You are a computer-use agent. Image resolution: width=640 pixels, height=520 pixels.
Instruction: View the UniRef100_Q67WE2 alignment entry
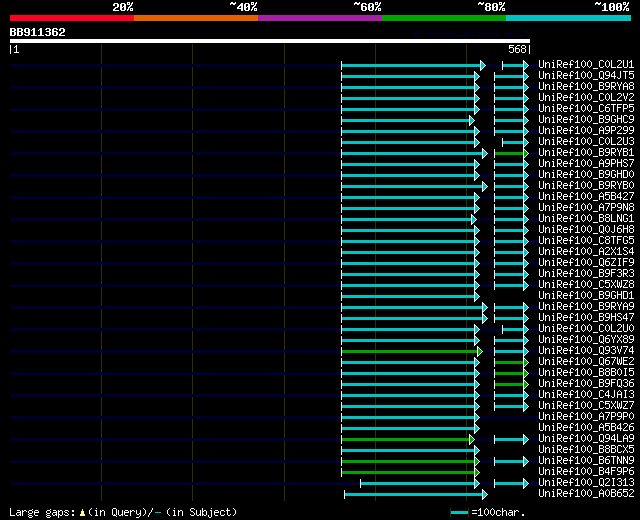pyautogui.click(x=586, y=362)
